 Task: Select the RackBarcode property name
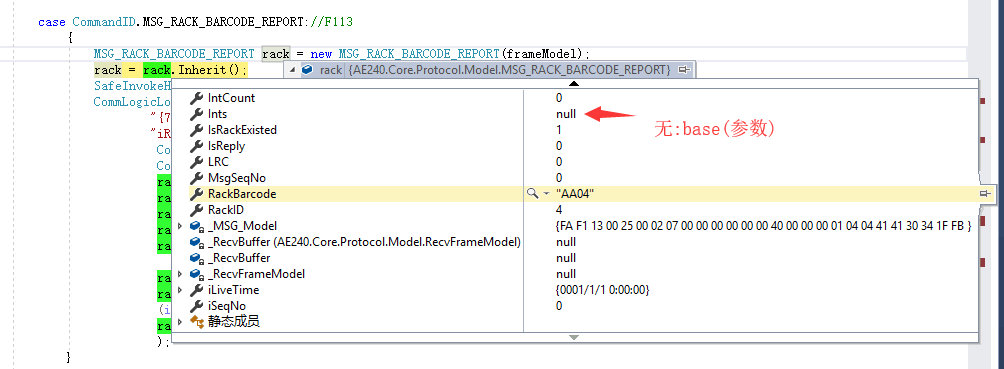(x=242, y=193)
